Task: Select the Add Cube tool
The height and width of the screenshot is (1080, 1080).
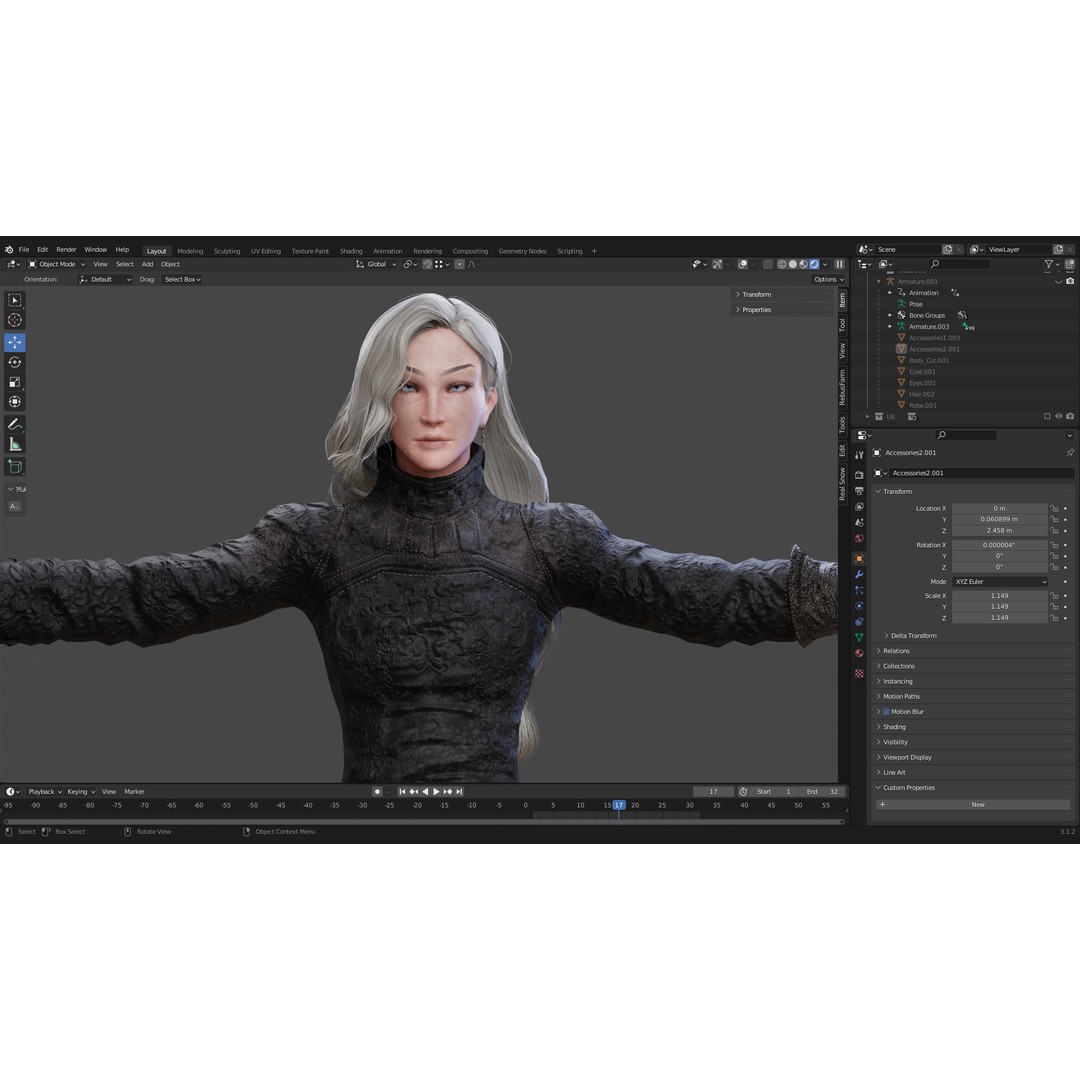Action: pos(14,466)
